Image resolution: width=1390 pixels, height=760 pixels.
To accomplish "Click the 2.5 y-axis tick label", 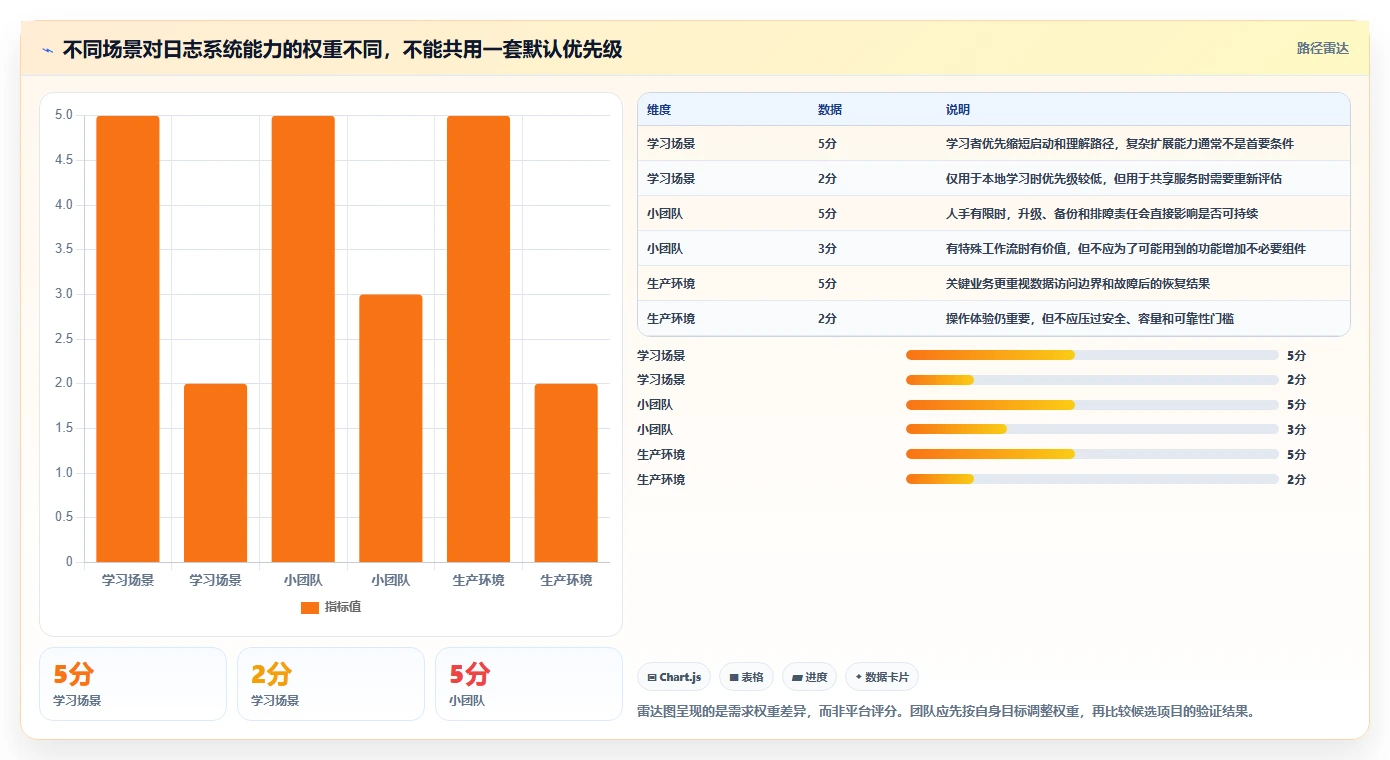I will pyautogui.click(x=64, y=339).
